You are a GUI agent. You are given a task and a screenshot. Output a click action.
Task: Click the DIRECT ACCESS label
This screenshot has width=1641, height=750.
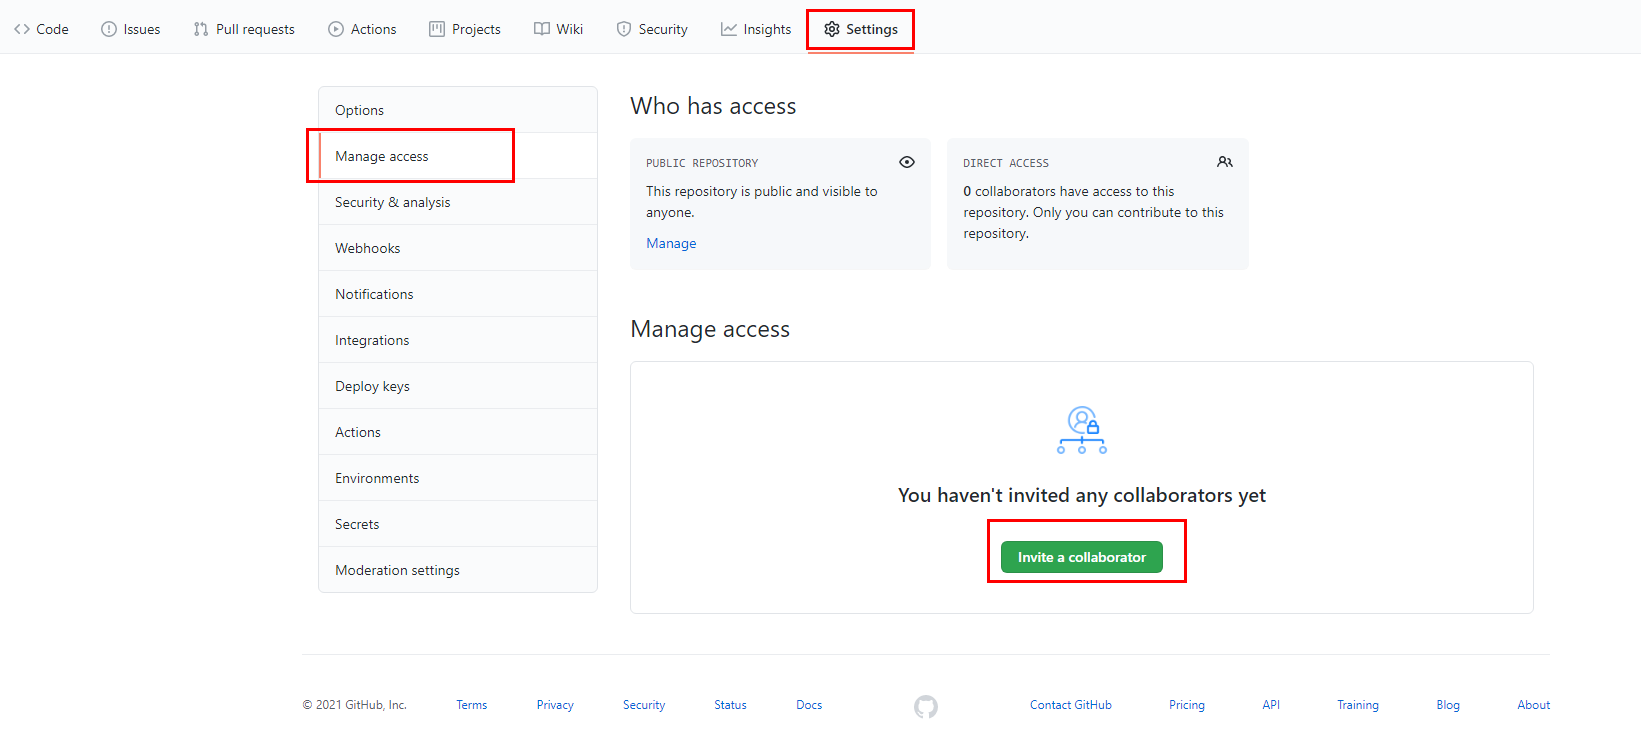[x=1006, y=163]
